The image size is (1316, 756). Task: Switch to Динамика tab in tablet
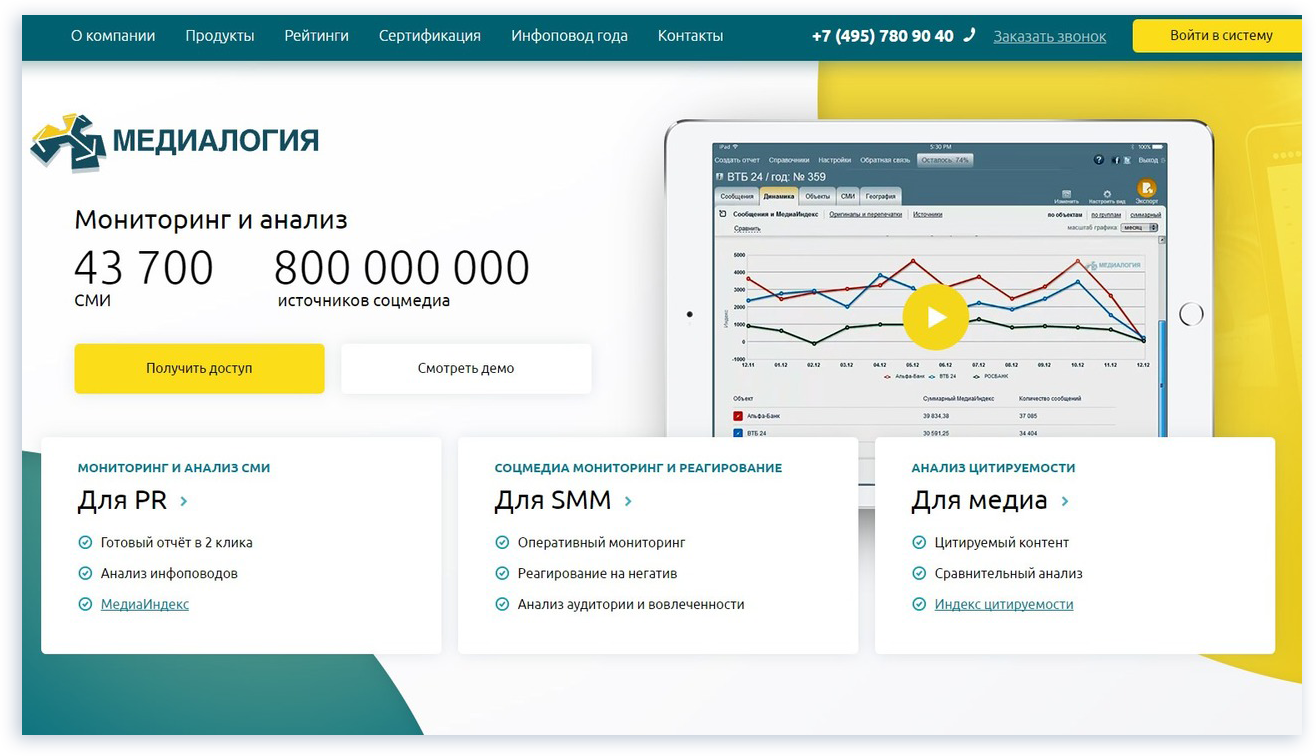tap(779, 196)
